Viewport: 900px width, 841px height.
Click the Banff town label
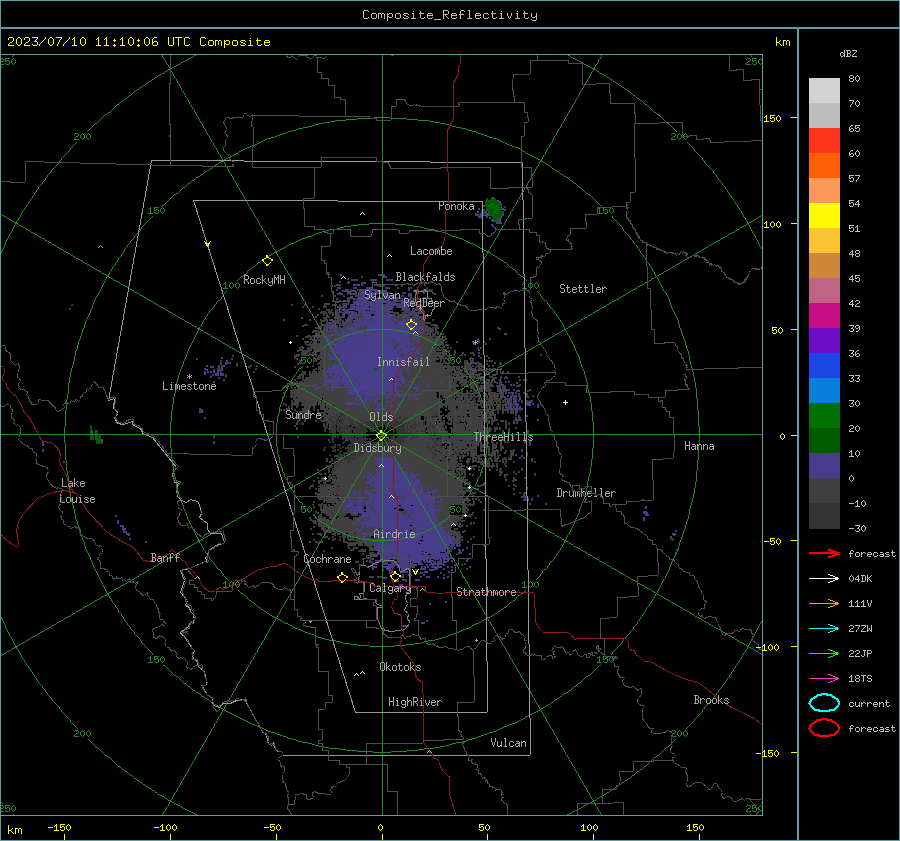point(165,557)
